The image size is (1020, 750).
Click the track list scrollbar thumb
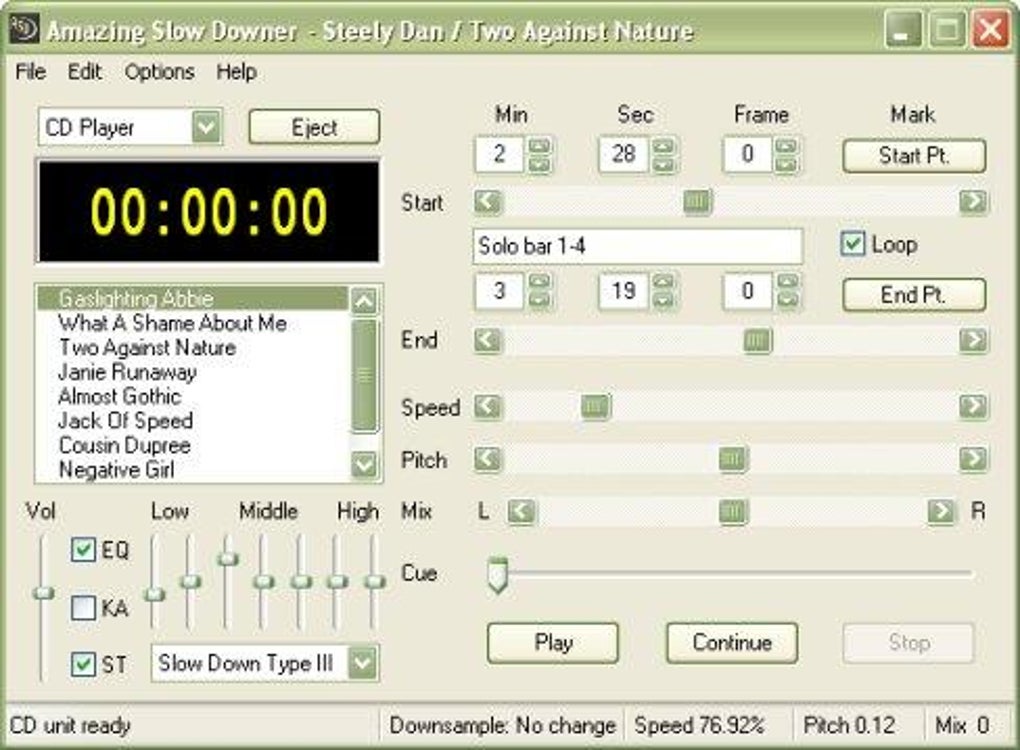tap(364, 375)
